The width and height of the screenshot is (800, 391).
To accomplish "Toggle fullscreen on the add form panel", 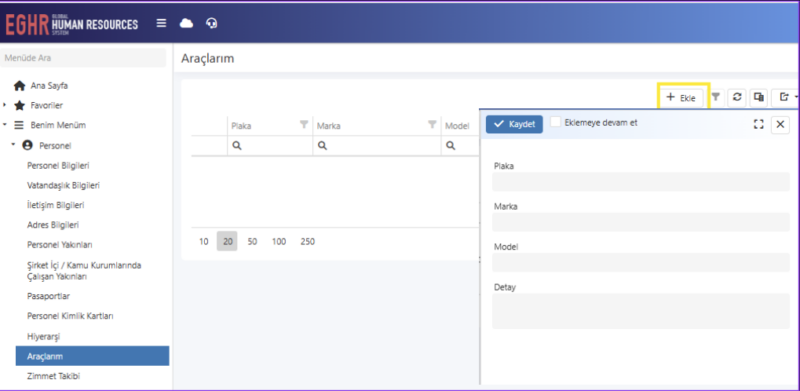I will coord(759,125).
